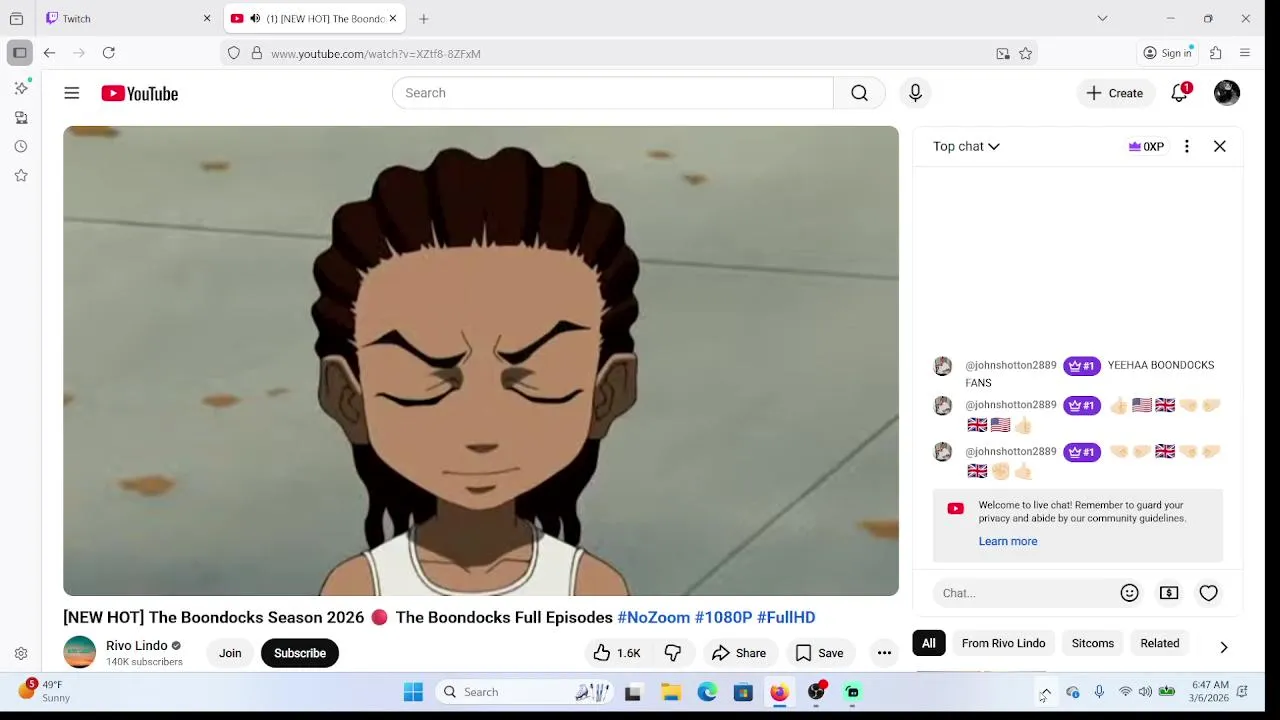This screenshot has height=720, width=1280.
Task: Open Windows Start menu
Action: (x=413, y=692)
